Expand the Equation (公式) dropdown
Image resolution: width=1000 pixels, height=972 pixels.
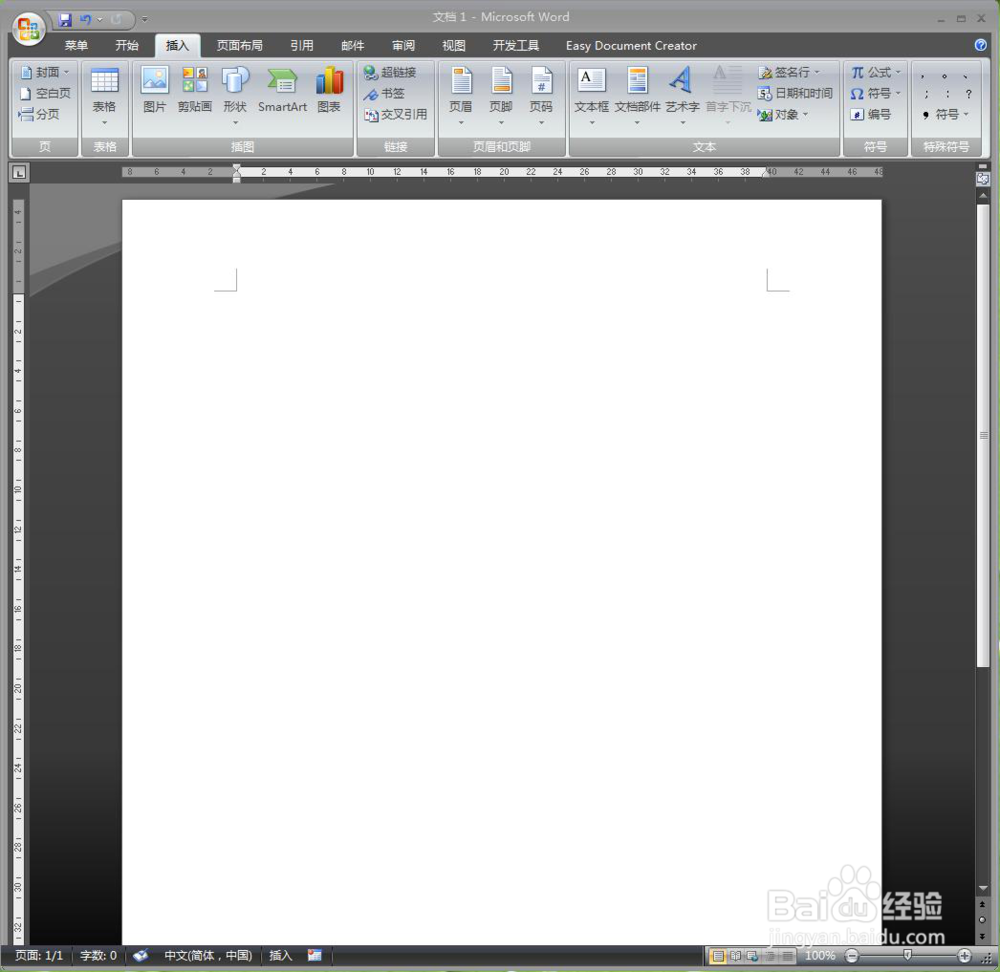898,72
